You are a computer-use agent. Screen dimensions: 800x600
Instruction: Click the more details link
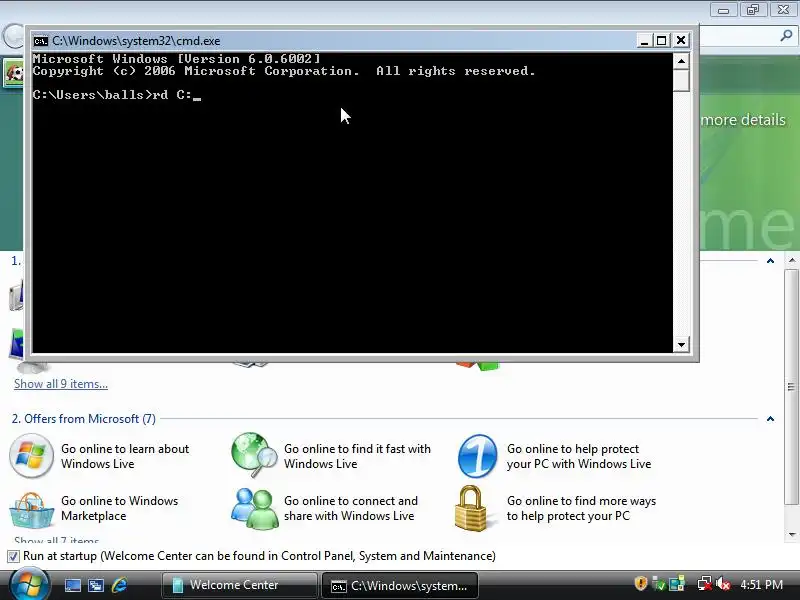click(x=743, y=120)
